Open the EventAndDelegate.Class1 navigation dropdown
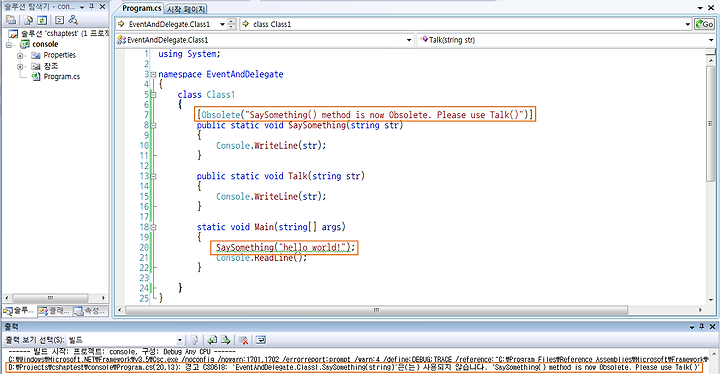 (x=222, y=24)
